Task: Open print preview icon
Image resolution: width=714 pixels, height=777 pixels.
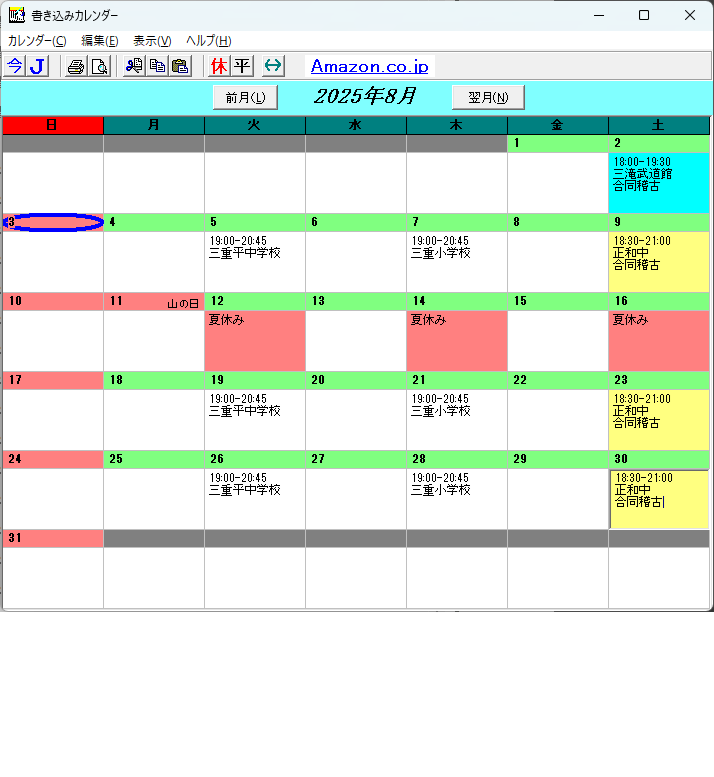Action: [99, 66]
